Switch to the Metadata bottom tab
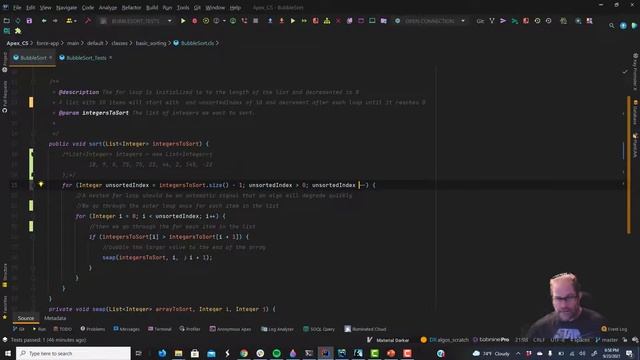 point(55,318)
